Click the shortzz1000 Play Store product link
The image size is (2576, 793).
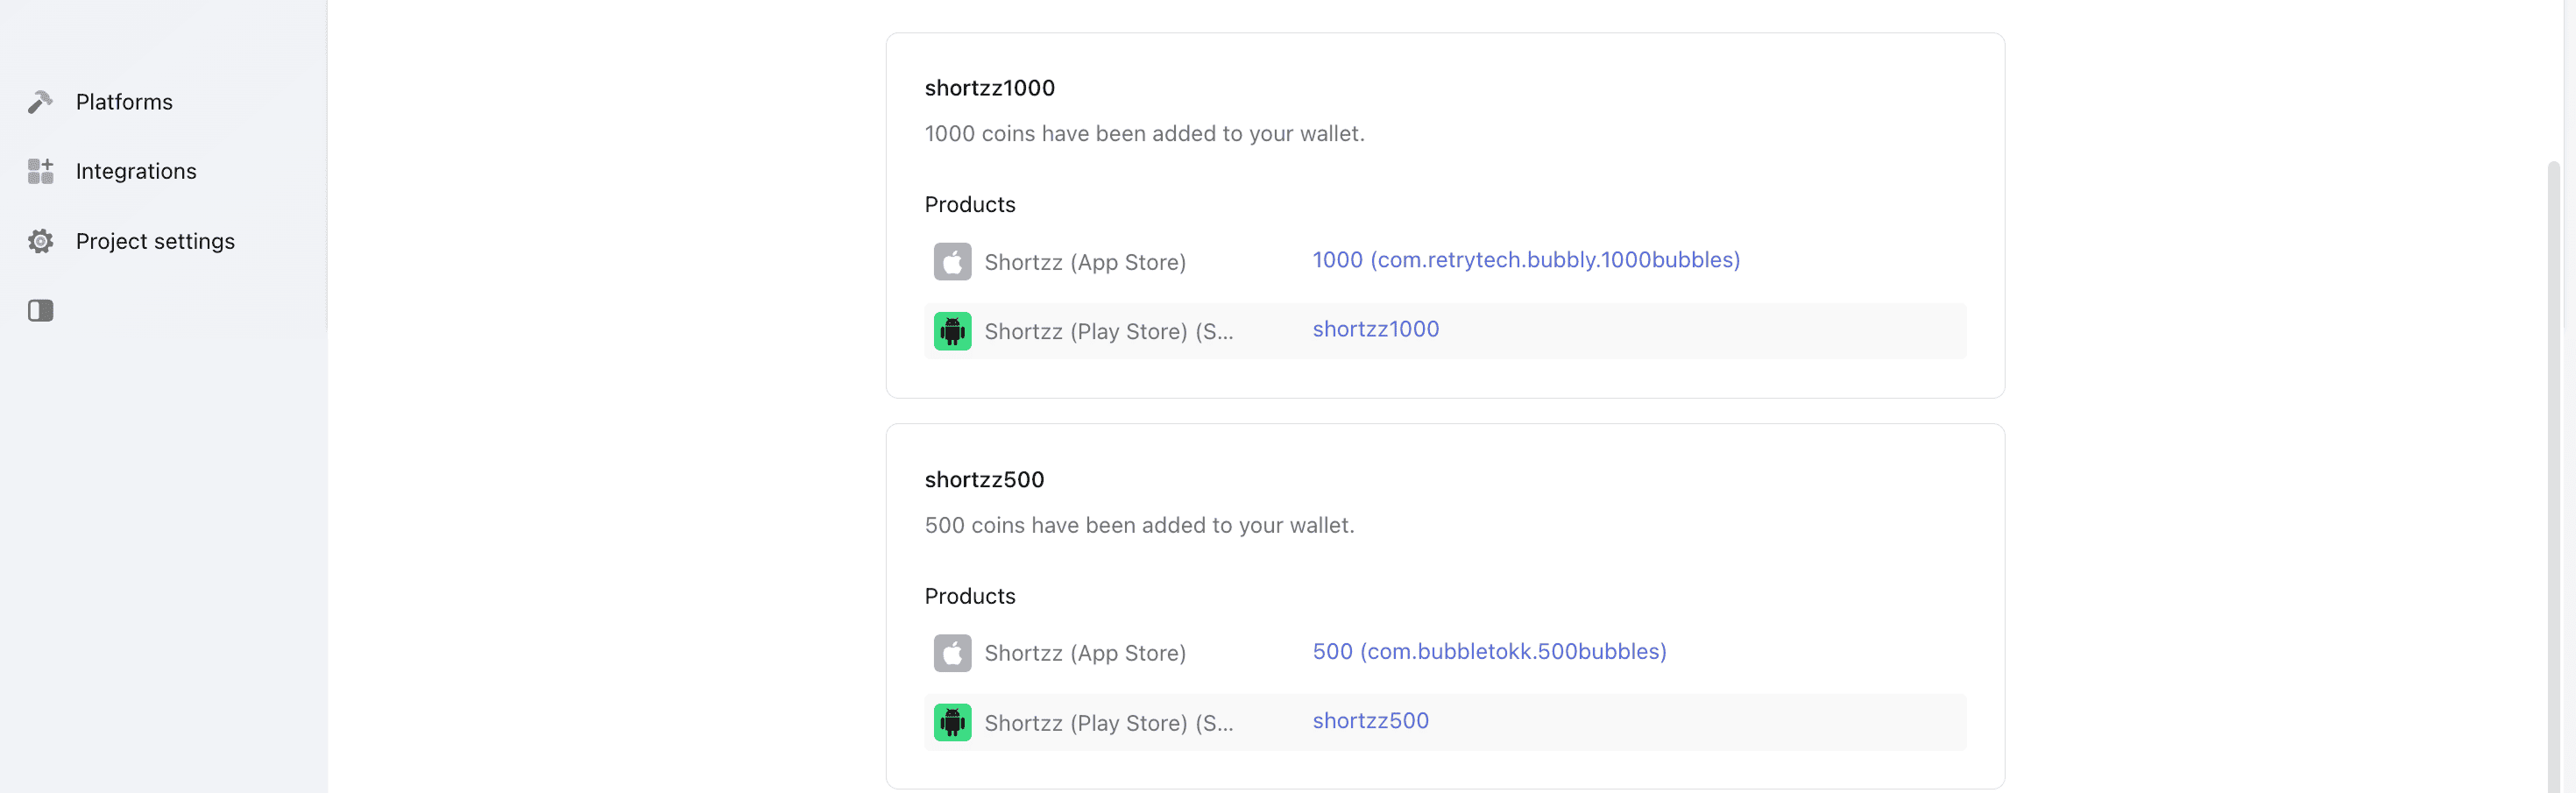click(x=1376, y=328)
